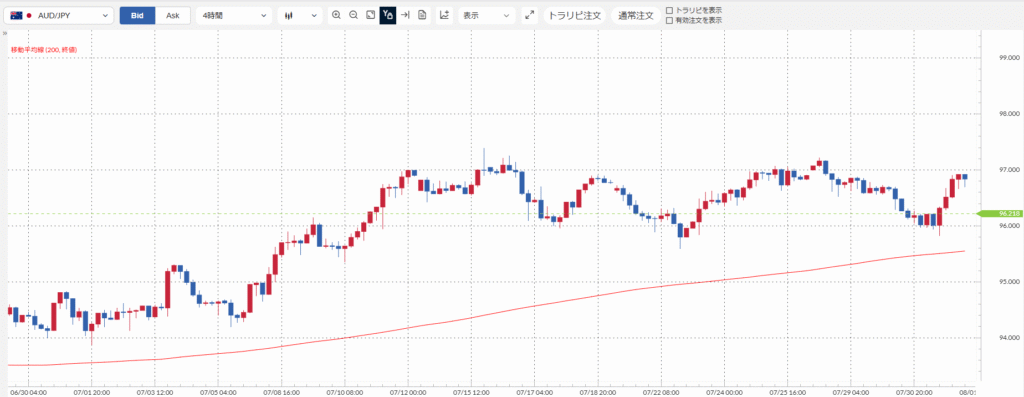Click the 97.000 price axis label

coord(1010,170)
